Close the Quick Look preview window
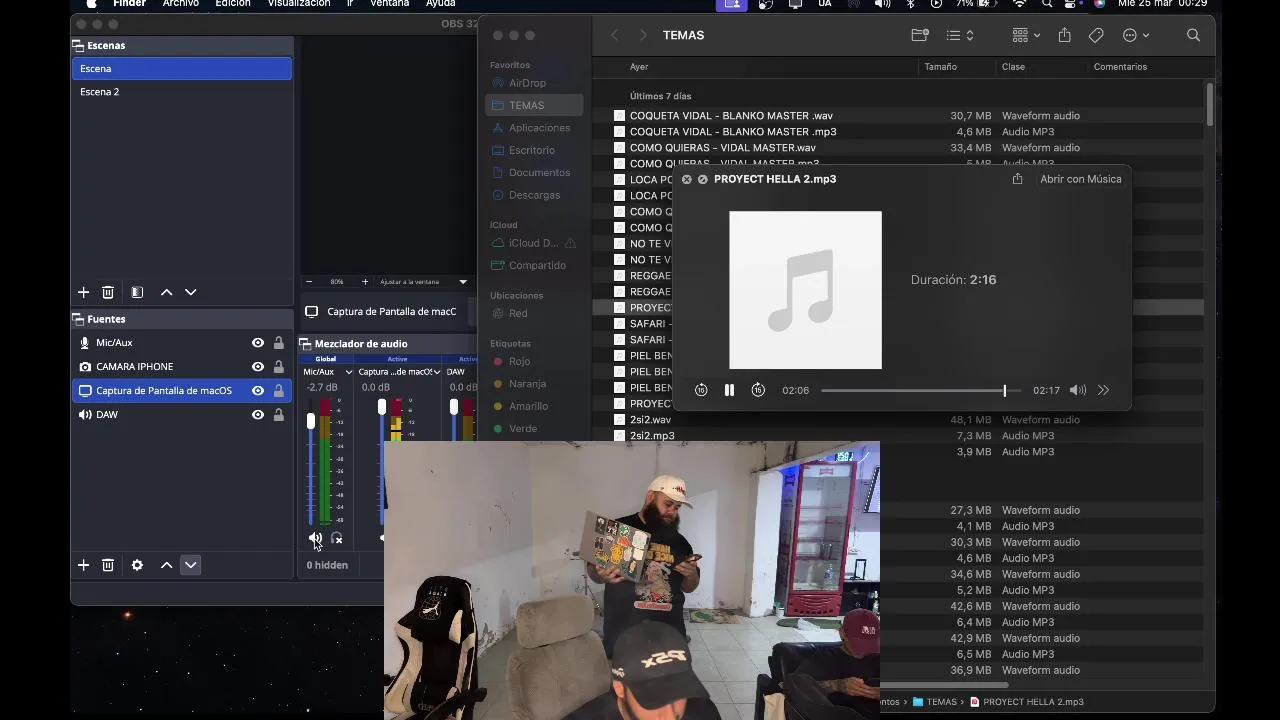 click(686, 179)
